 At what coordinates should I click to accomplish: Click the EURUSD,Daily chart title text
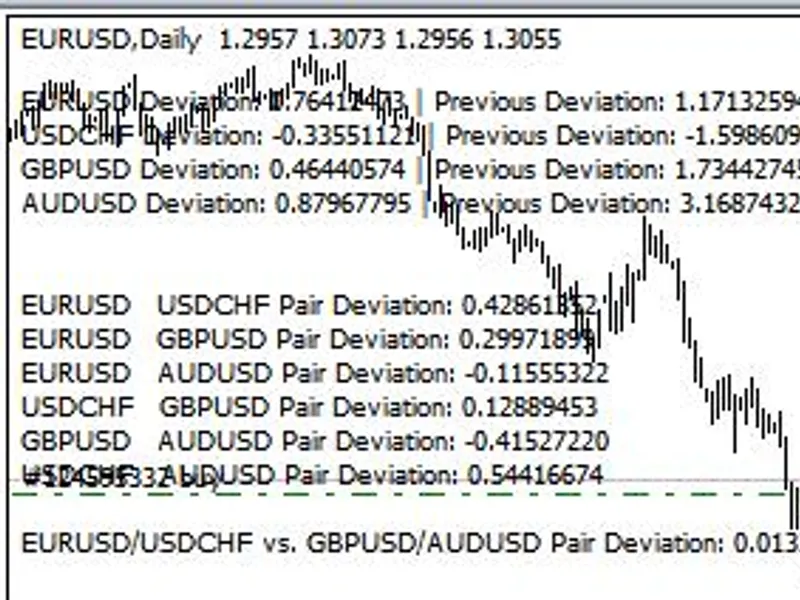click(x=111, y=40)
